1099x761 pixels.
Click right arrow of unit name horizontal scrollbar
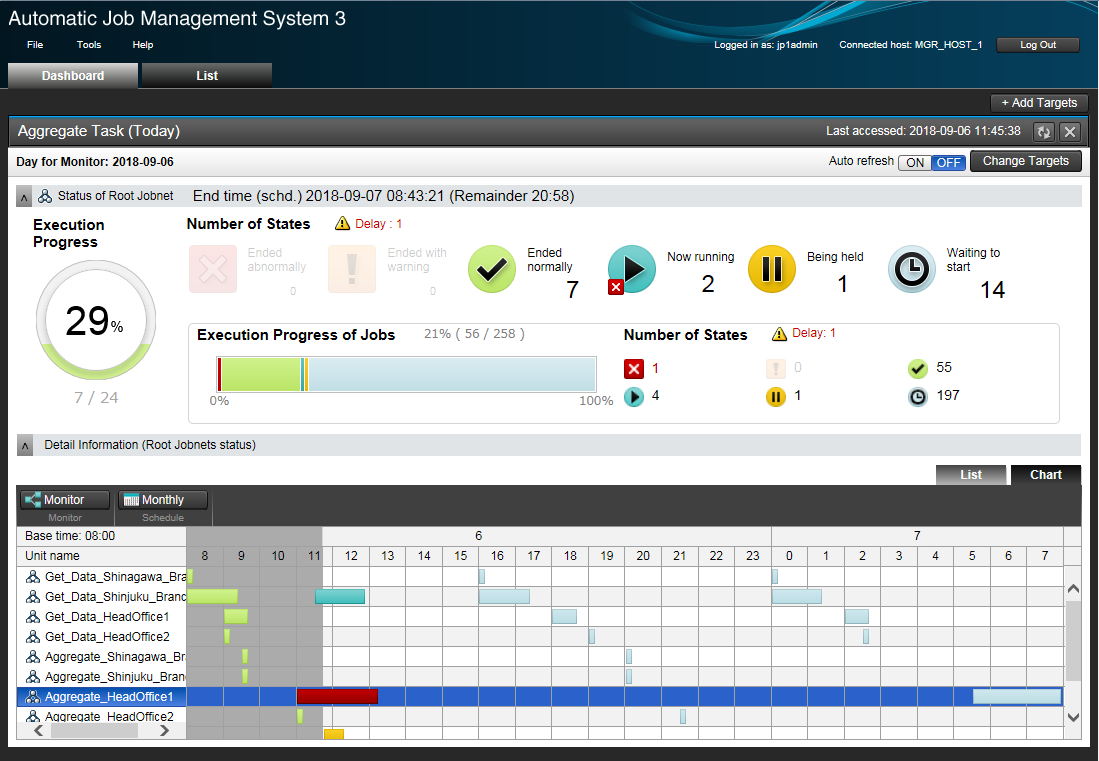click(x=165, y=731)
